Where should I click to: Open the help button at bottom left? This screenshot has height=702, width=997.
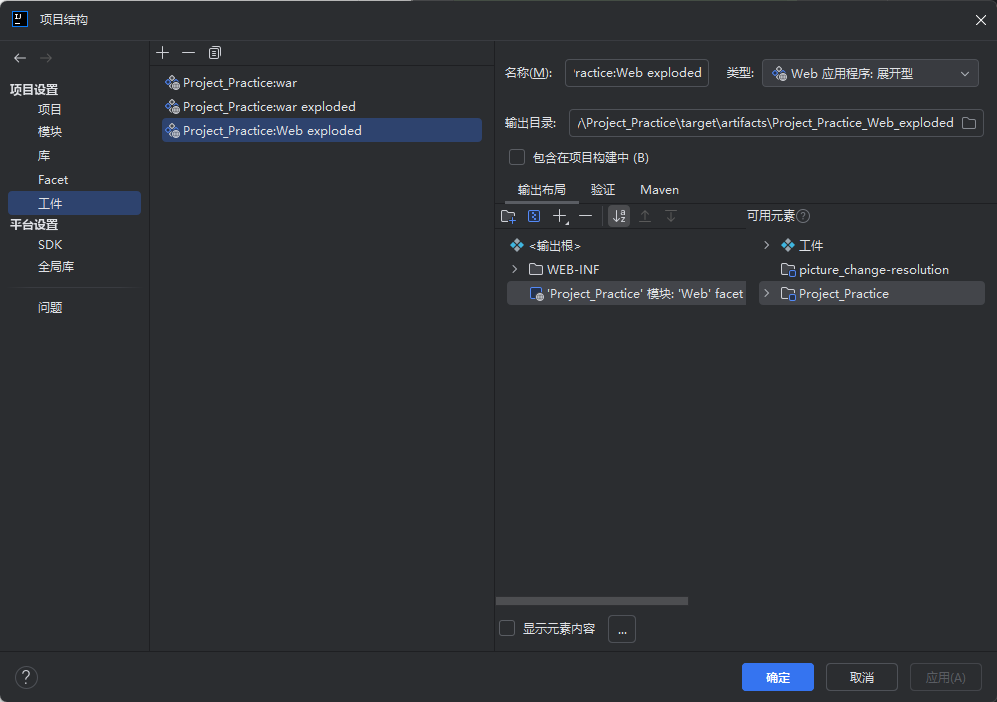coord(26,677)
